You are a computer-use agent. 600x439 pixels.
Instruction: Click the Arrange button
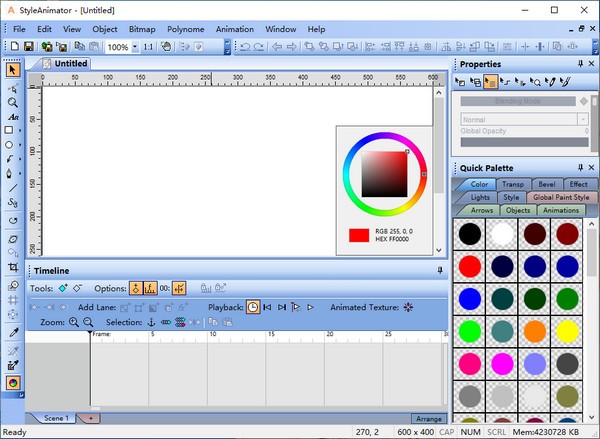(x=429, y=419)
